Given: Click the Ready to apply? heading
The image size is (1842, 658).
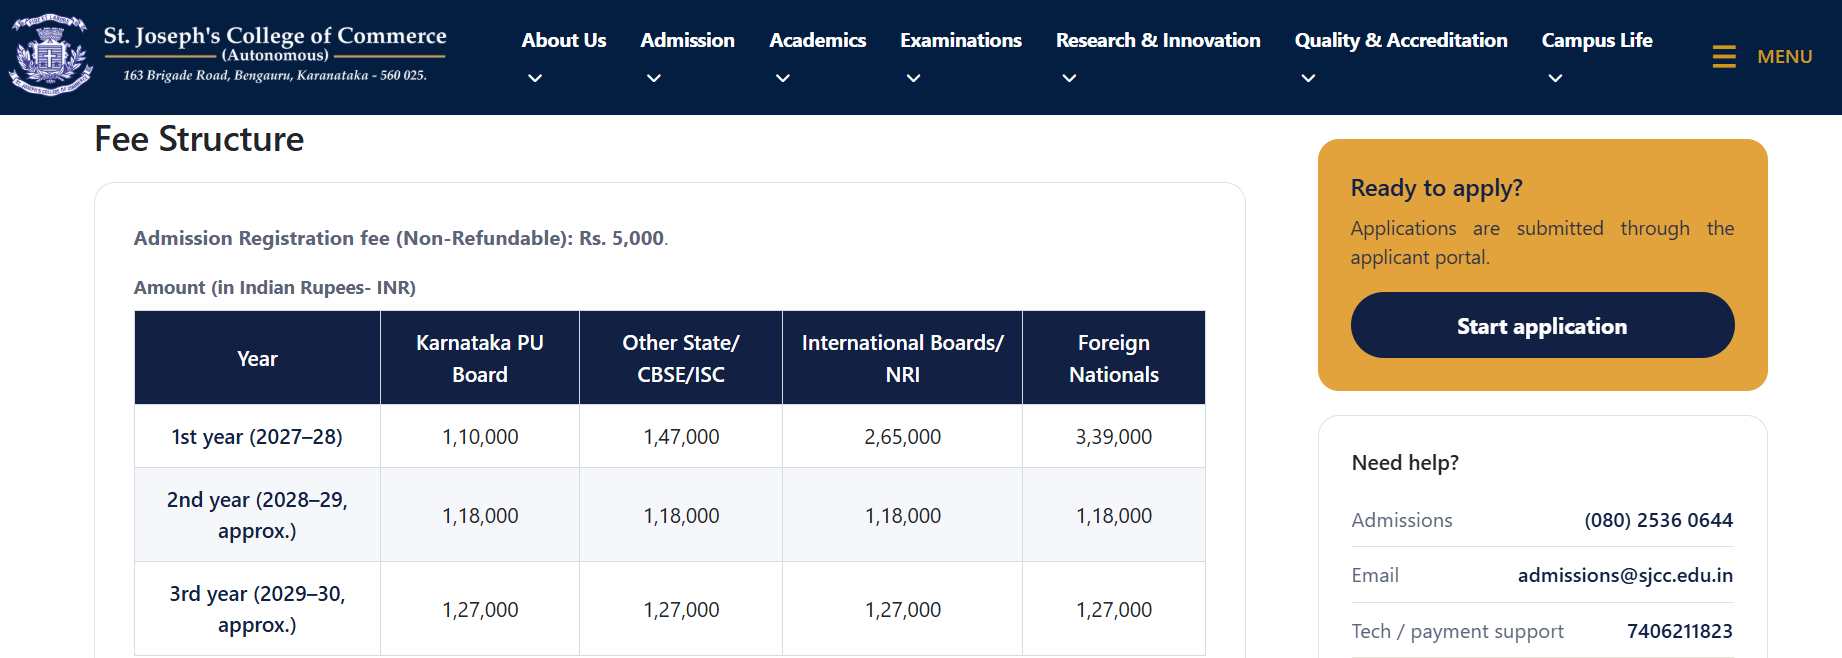Looking at the screenshot, I should pyautogui.click(x=1436, y=188).
